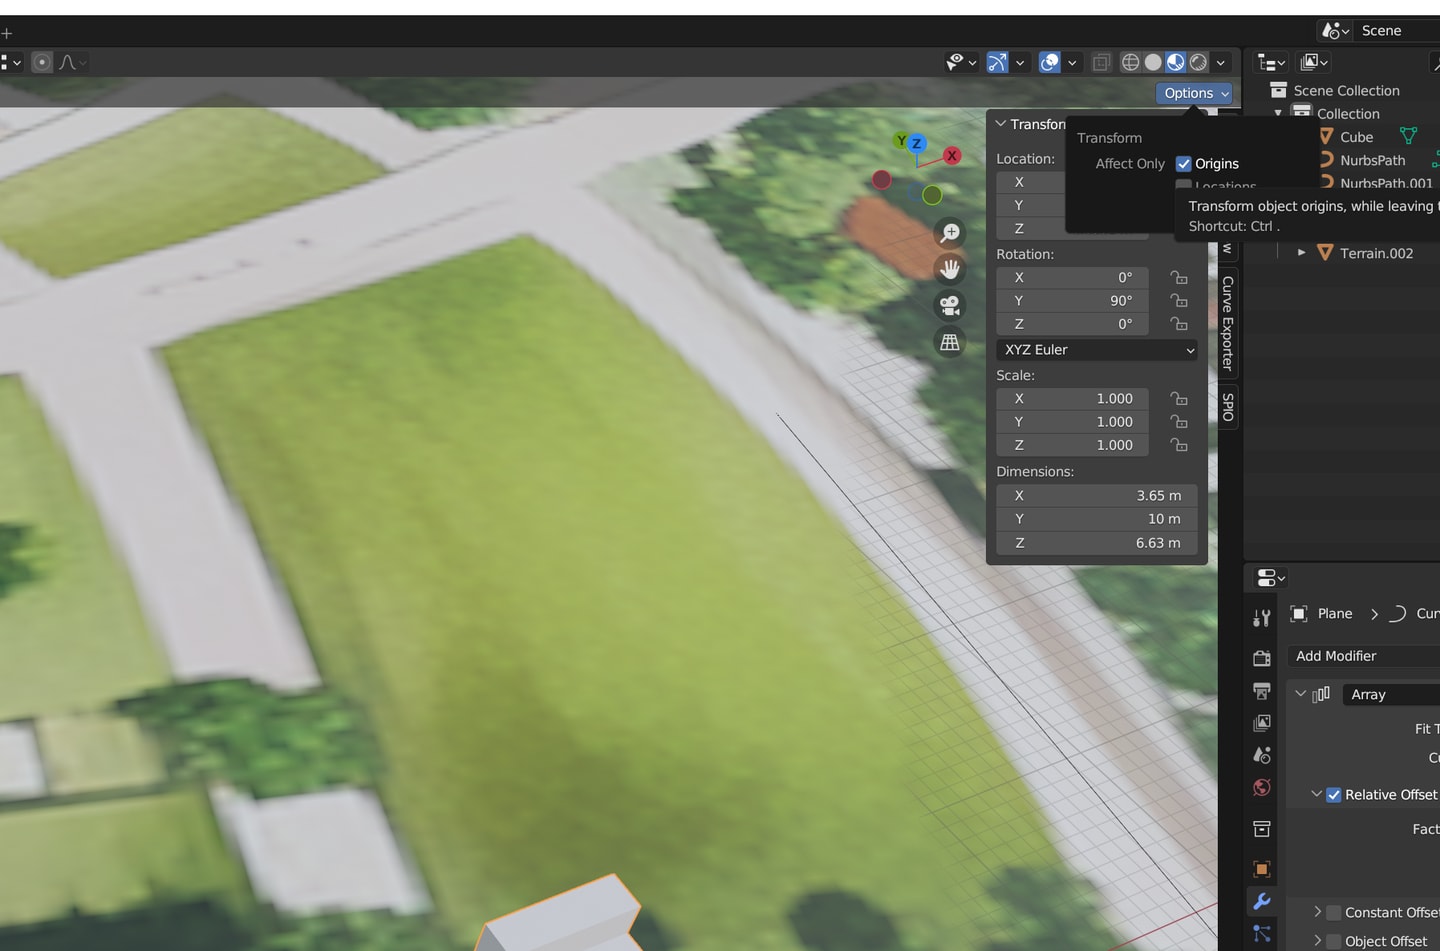Open the World properties tab
Viewport: 1440px width, 951px height.
click(x=1262, y=787)
